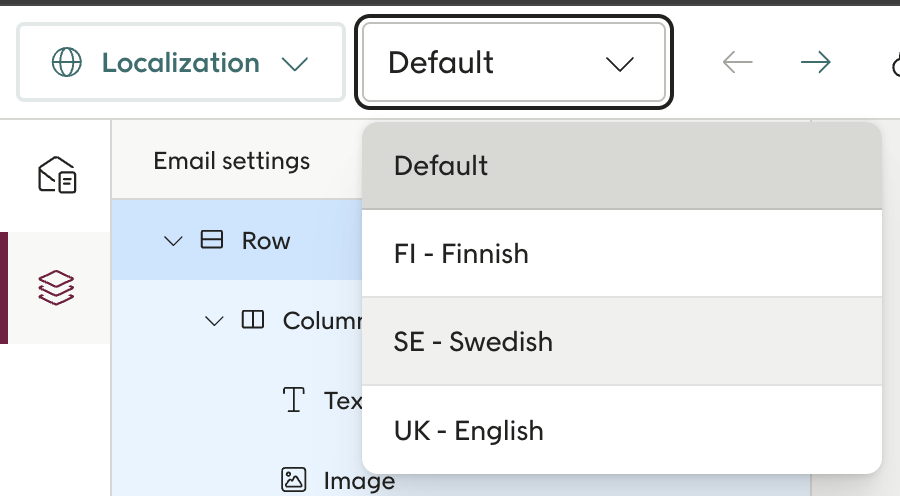
Task: Collapse the Row tree item chevron
Action: click(x=173, y=241)
